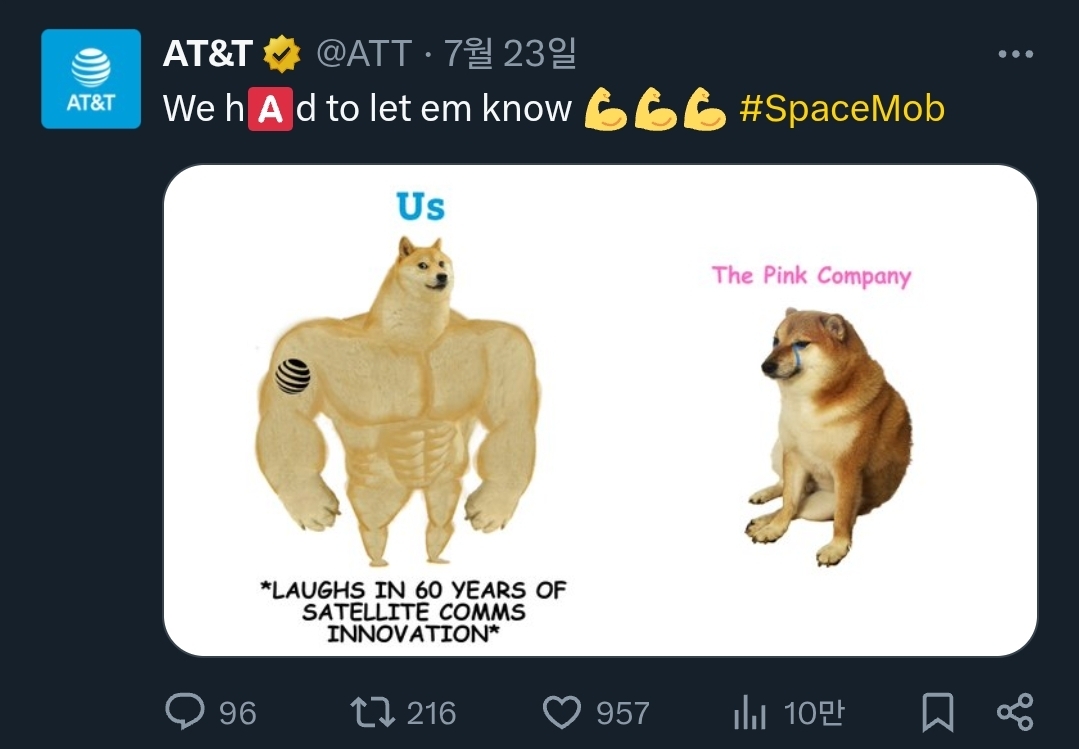Screen dimensions: 1079x749
Task: Open the tweet date 7월 23일
Action: point(510,54)
